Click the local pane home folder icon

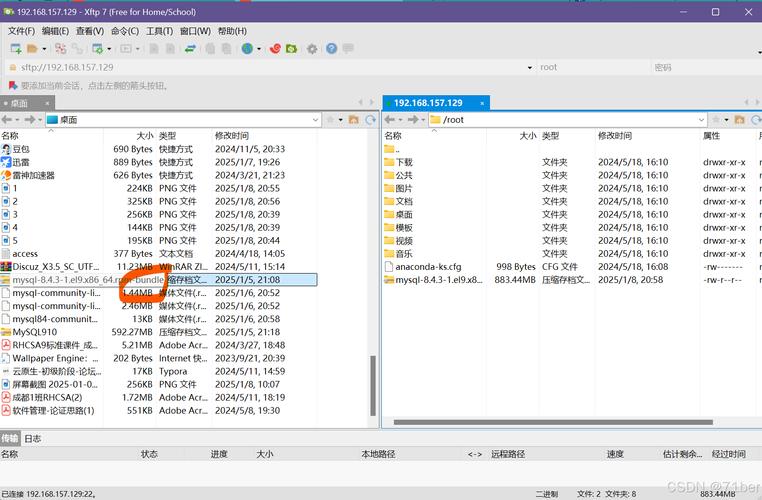click(354, 120)
